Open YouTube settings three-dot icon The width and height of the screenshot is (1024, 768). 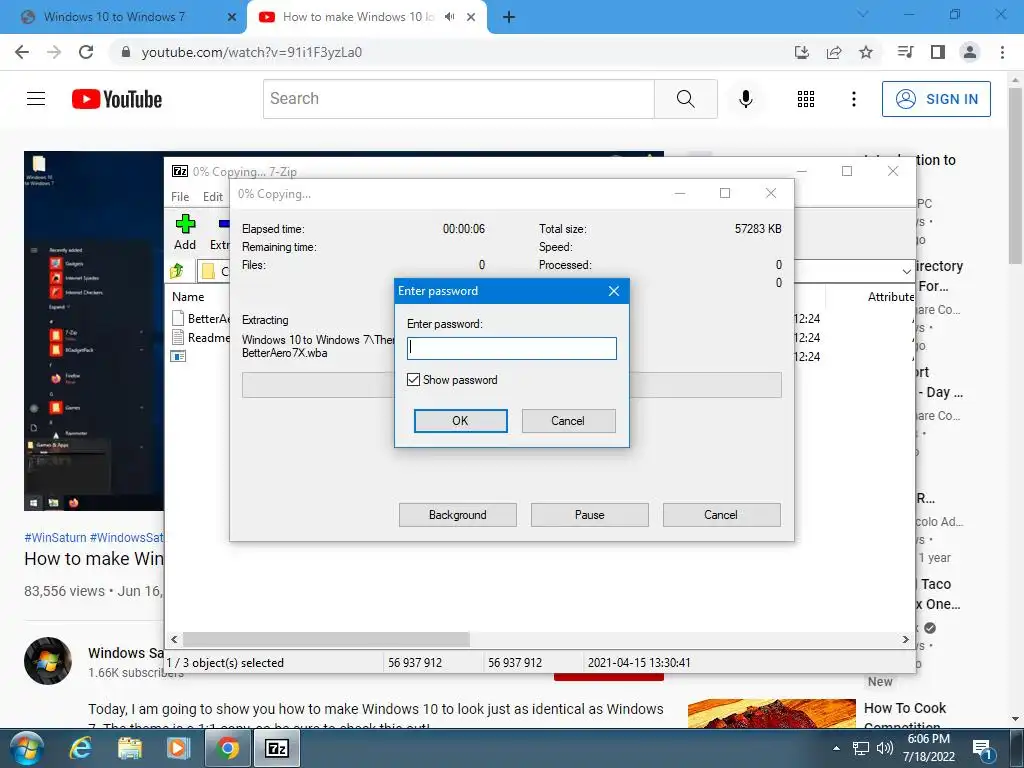[854, 99]
